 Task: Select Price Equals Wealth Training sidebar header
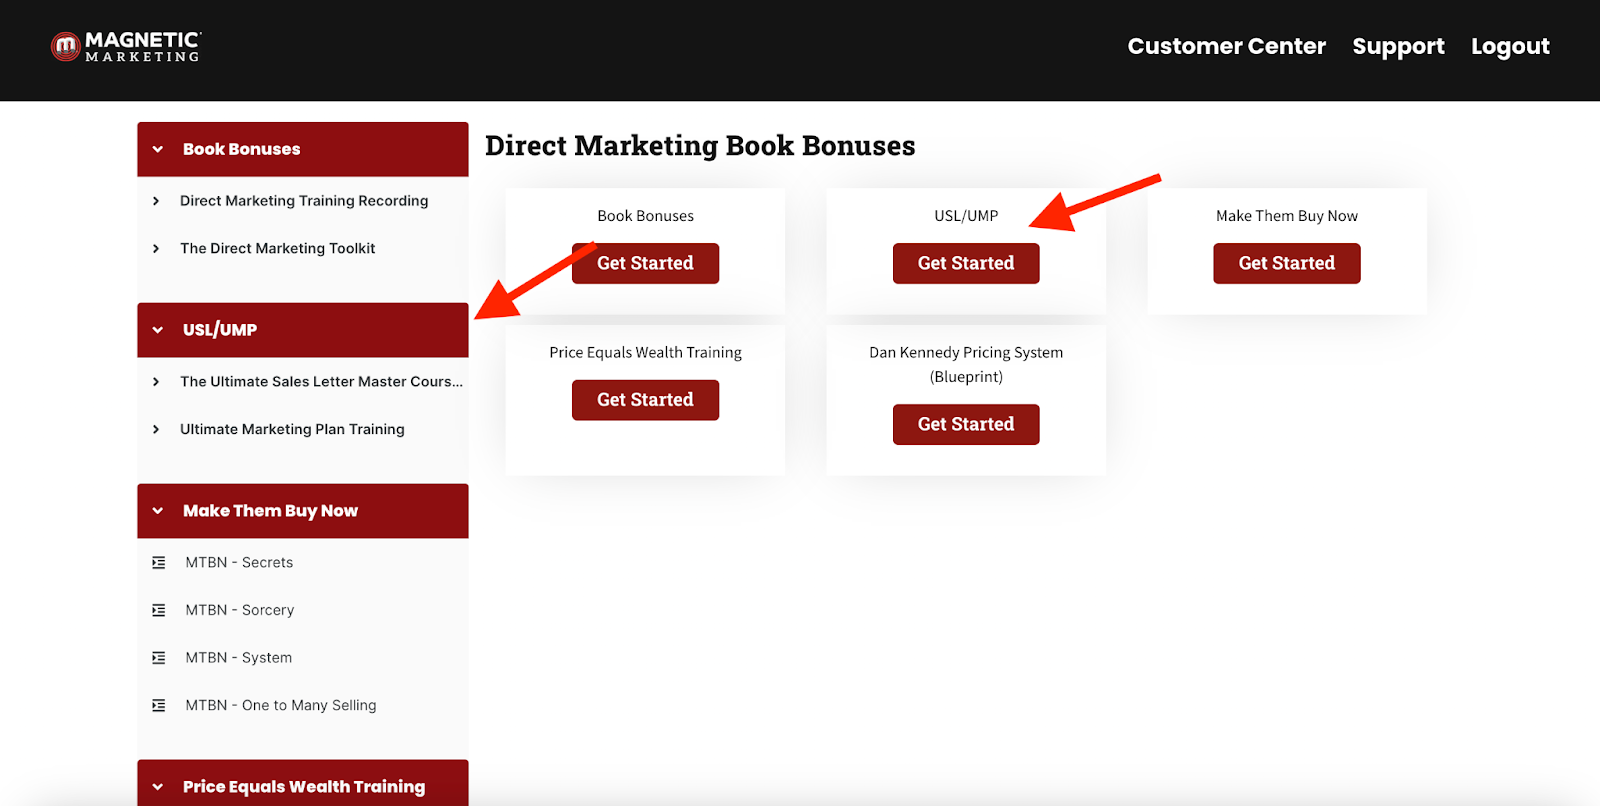(303, 783)
